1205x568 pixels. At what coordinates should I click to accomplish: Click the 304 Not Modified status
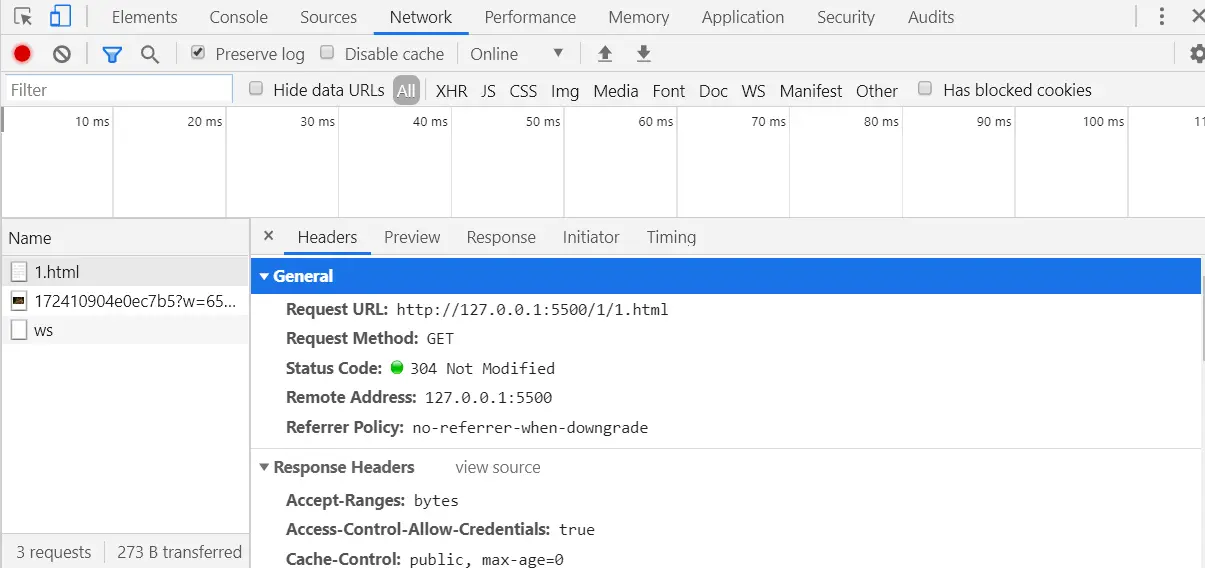482,368
